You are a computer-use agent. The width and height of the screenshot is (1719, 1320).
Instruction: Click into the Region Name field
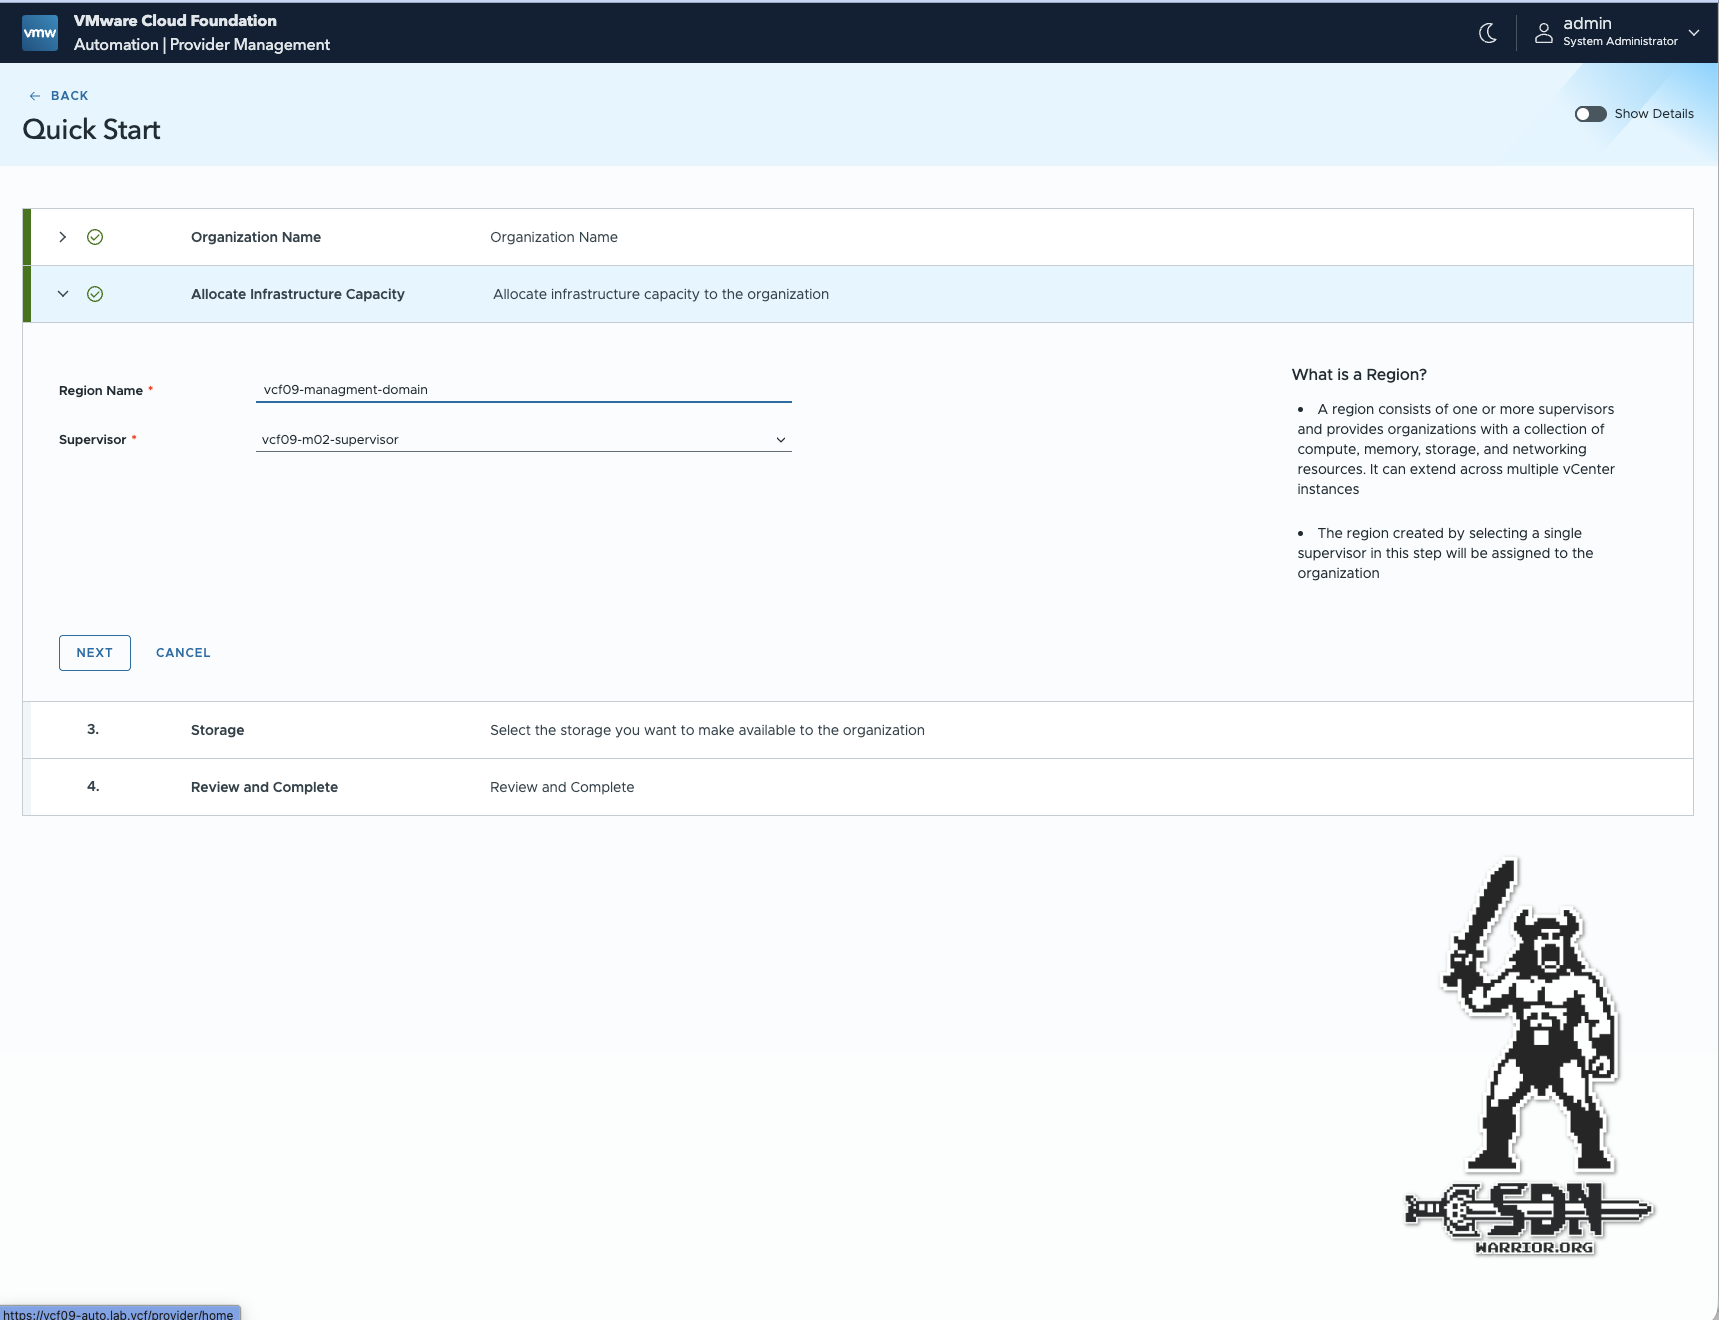(523, 390)
